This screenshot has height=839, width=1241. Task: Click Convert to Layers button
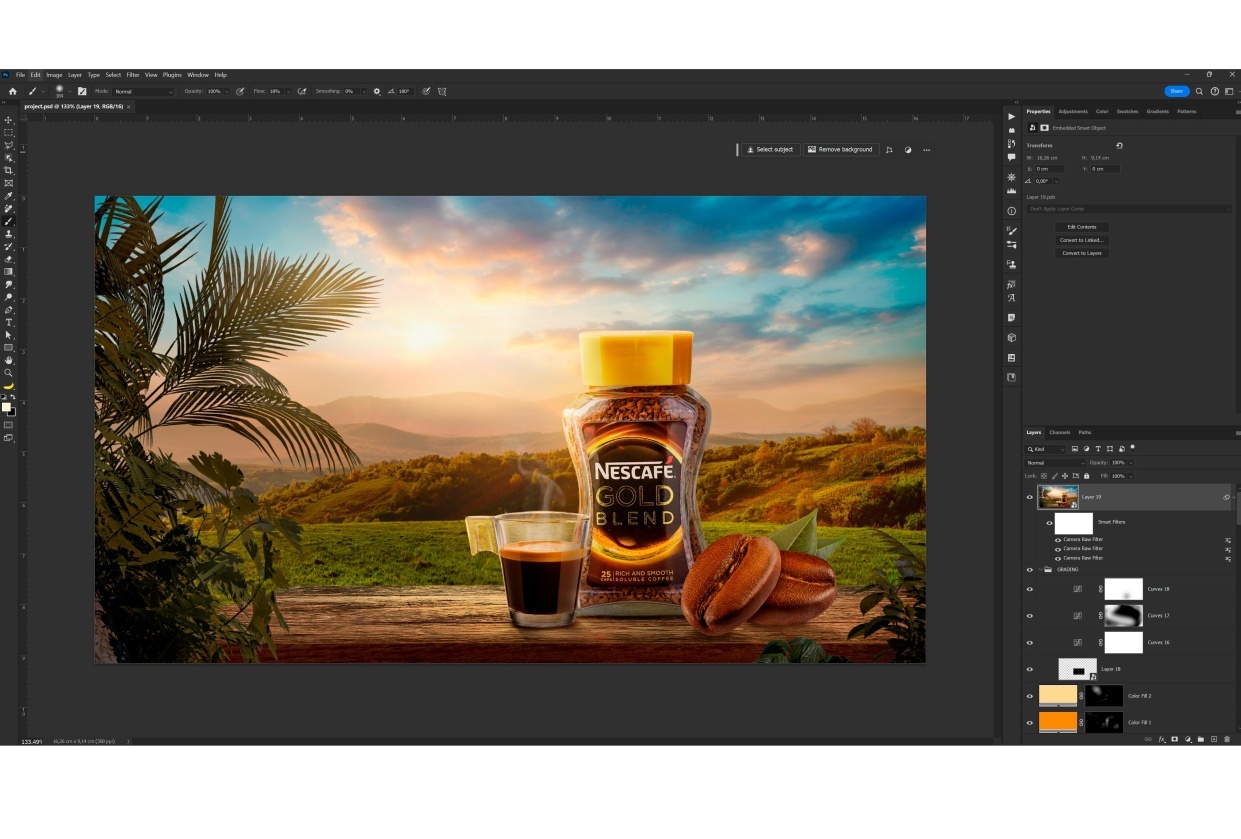(x=1082, y=253)
